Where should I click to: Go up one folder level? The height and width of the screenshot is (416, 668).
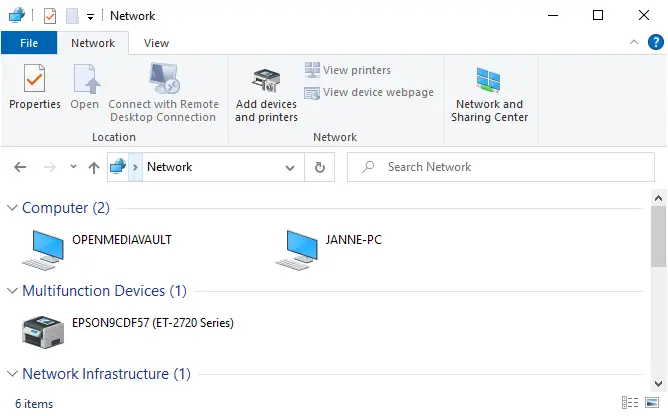click(x=94, y=167)
